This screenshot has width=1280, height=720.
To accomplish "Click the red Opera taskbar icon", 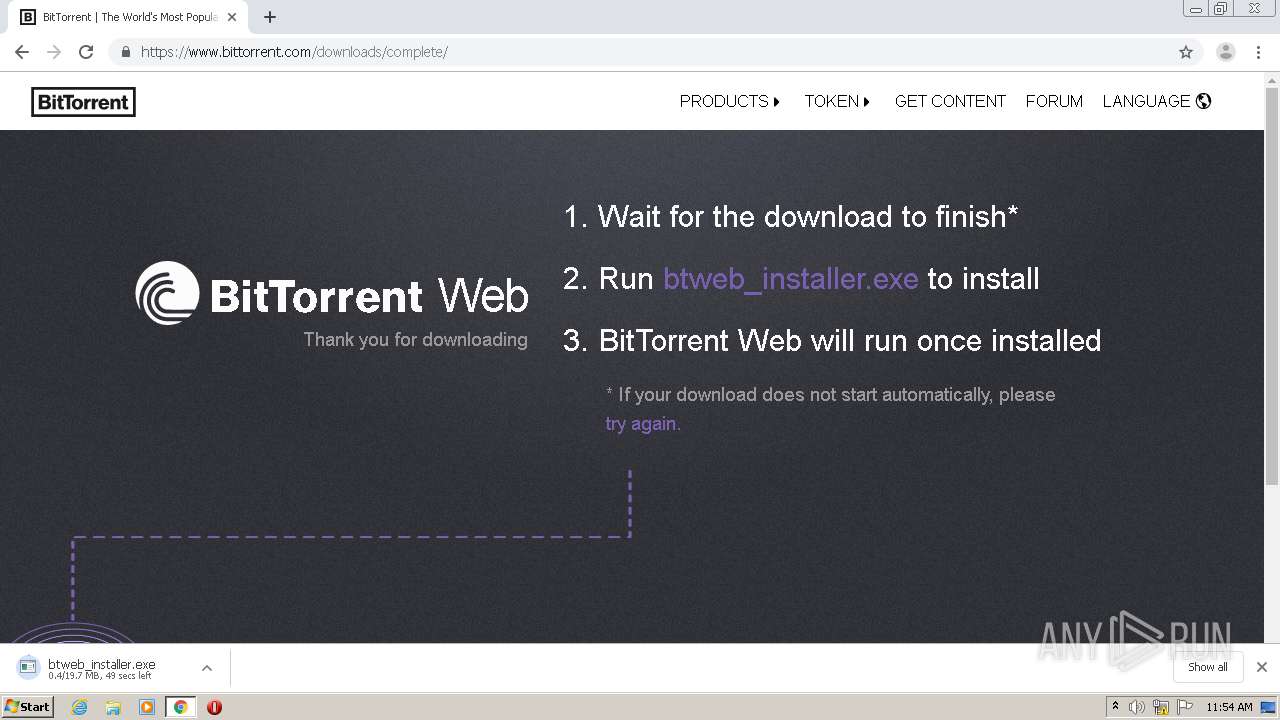I will pyautogui.click(x=214, y=707).
